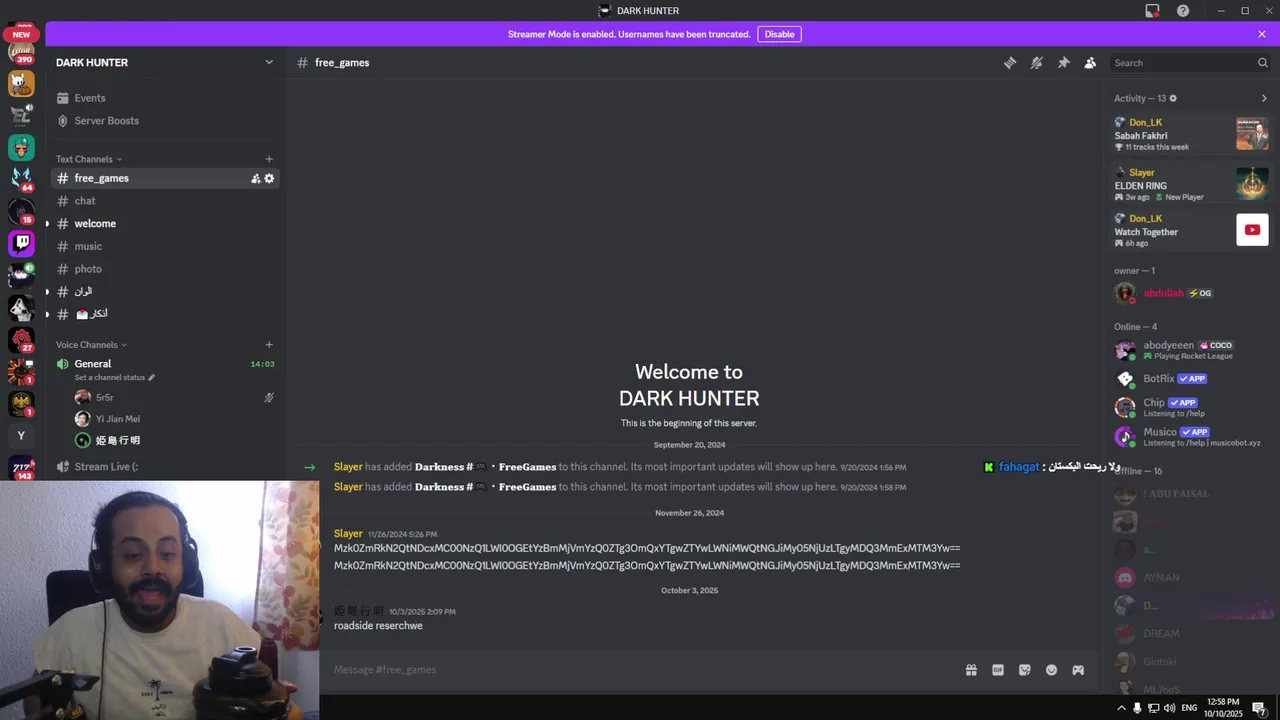Switch to the photo channel
The image size is (1280, 720).
tap(165, 269)
